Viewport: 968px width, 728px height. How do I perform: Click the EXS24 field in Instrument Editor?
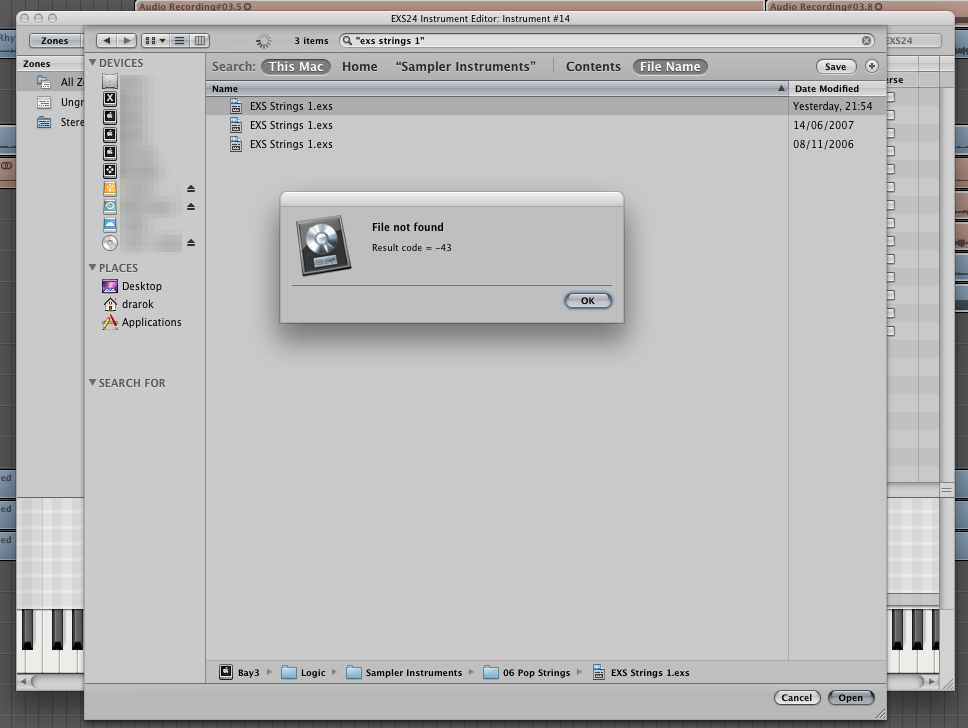(x=913, y=41)
